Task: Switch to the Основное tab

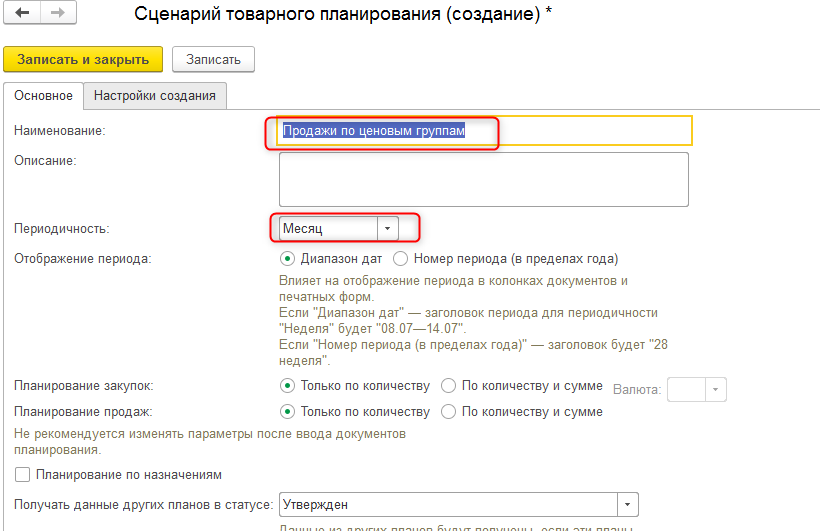Action: point(43,96)
